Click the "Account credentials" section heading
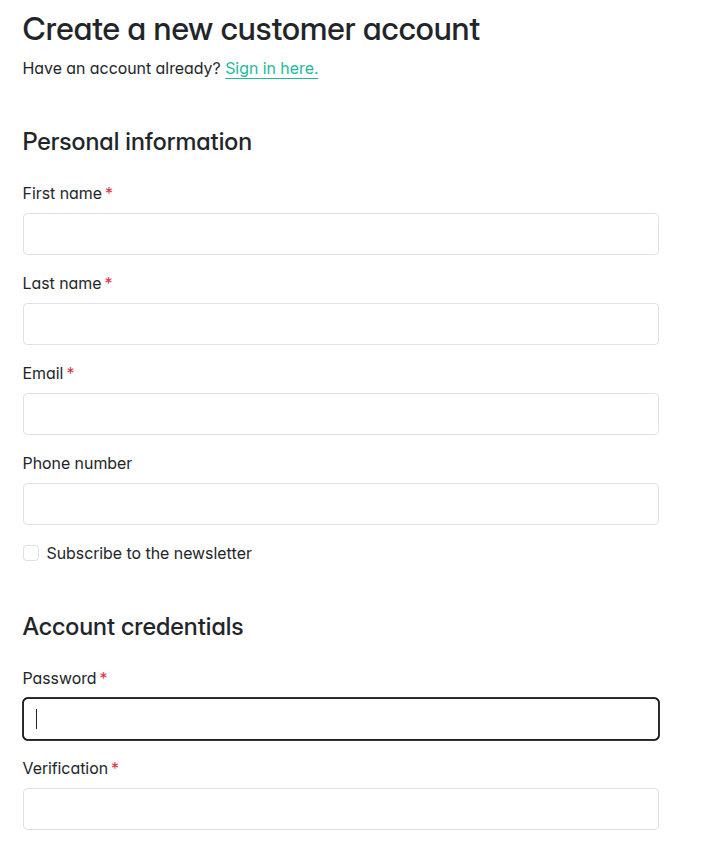The height and width of the screenshot is (868, 702). [133, 627]
